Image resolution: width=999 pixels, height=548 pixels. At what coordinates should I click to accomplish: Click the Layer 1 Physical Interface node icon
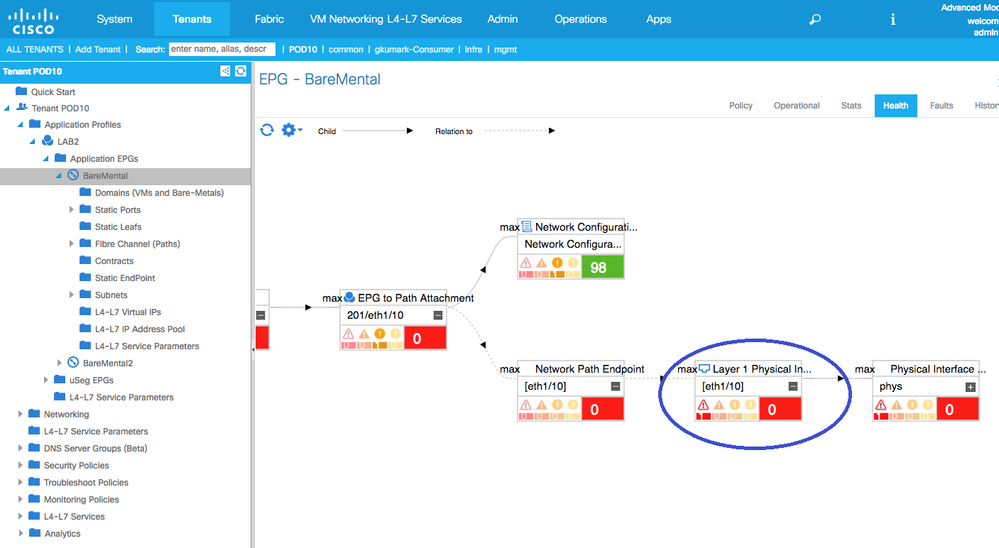[704, 368]
